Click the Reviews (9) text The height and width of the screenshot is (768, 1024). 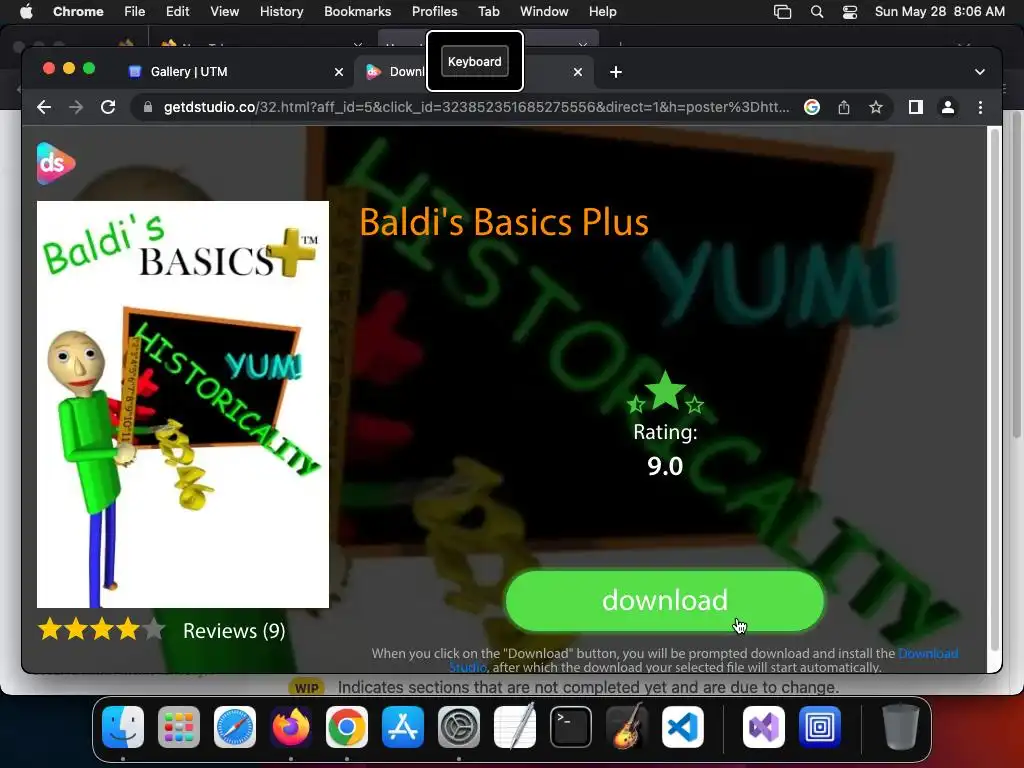(x=234, y=631)
